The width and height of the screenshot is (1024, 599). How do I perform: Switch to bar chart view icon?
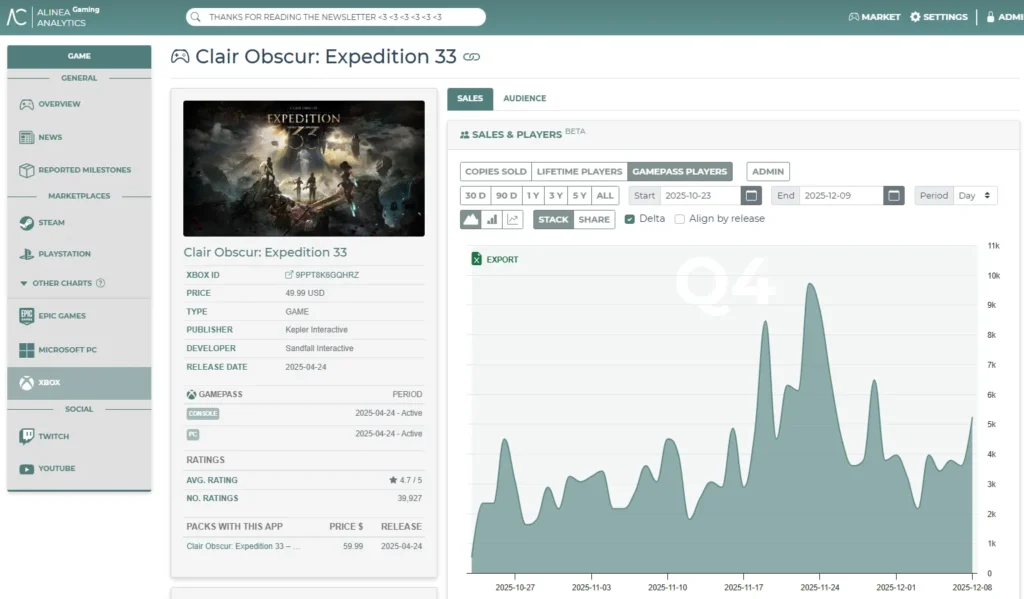coord(492,219)
